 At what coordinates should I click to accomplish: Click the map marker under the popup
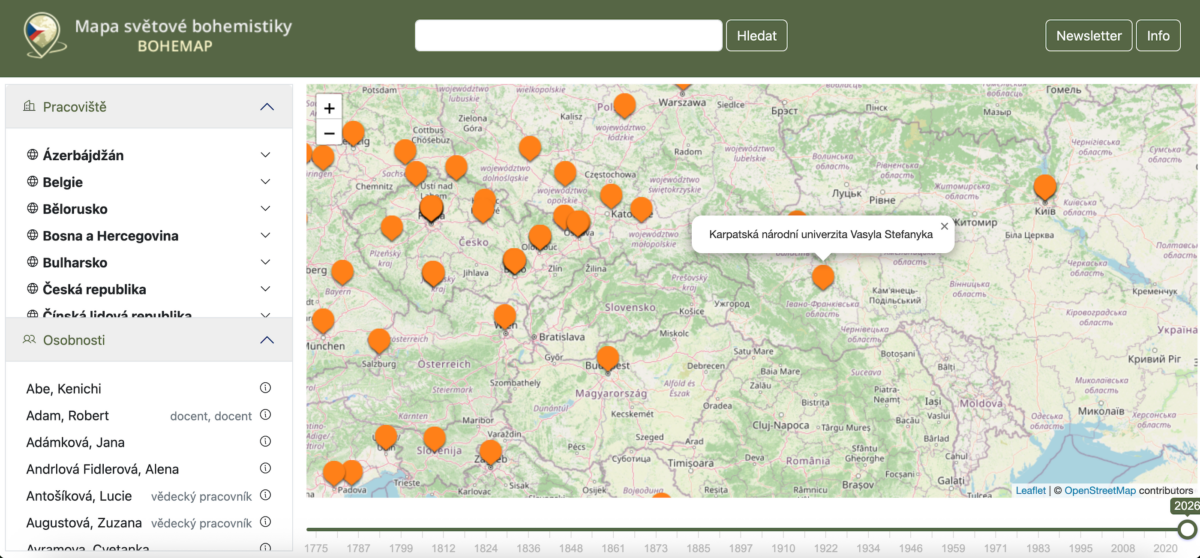pos(823,277)
